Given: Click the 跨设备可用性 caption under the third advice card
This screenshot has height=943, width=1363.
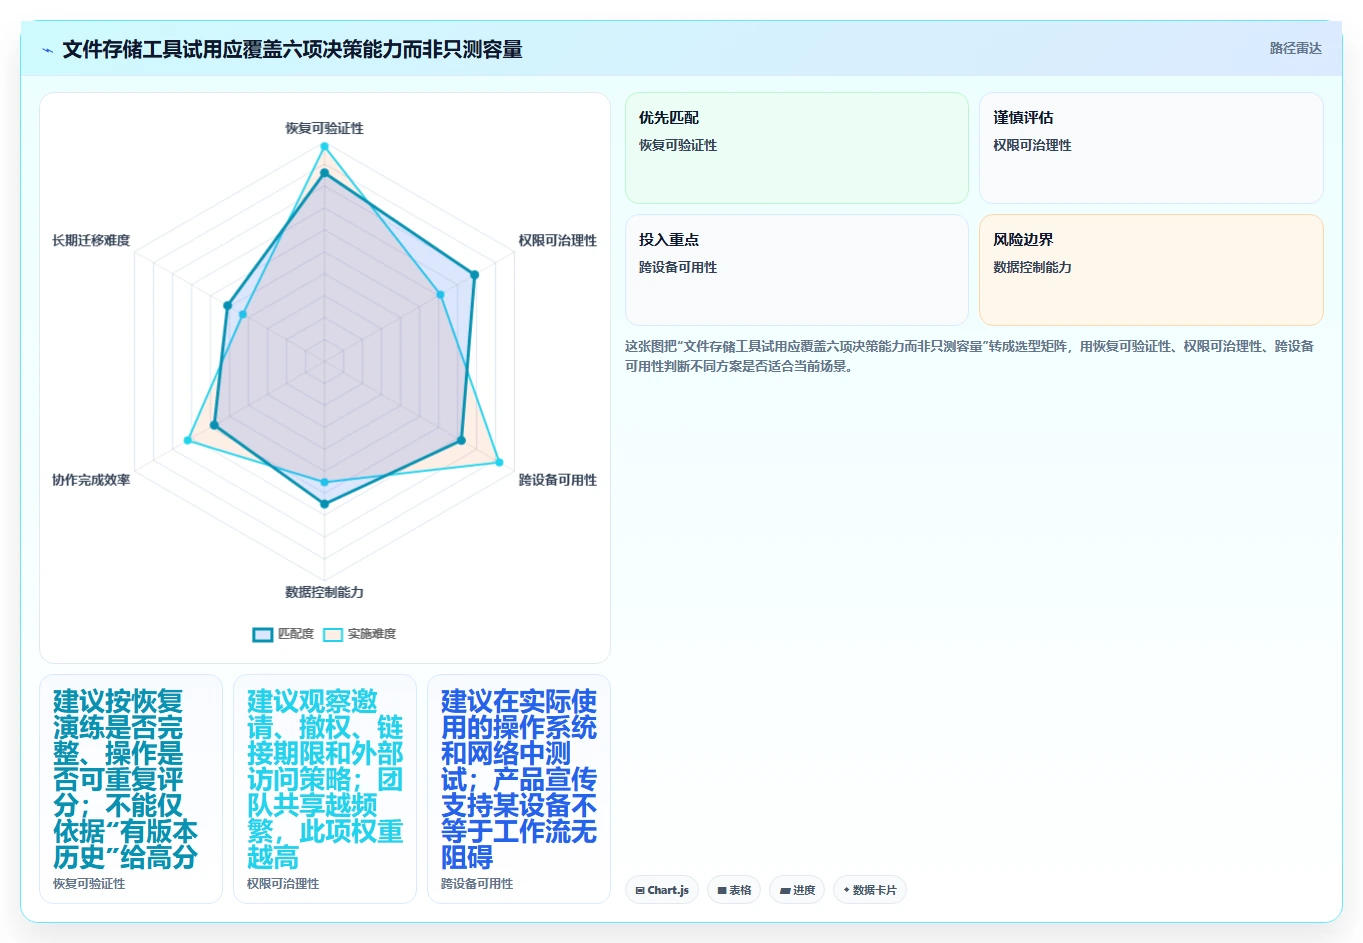Looking at the screenshot, I should [x=477, y=884].
